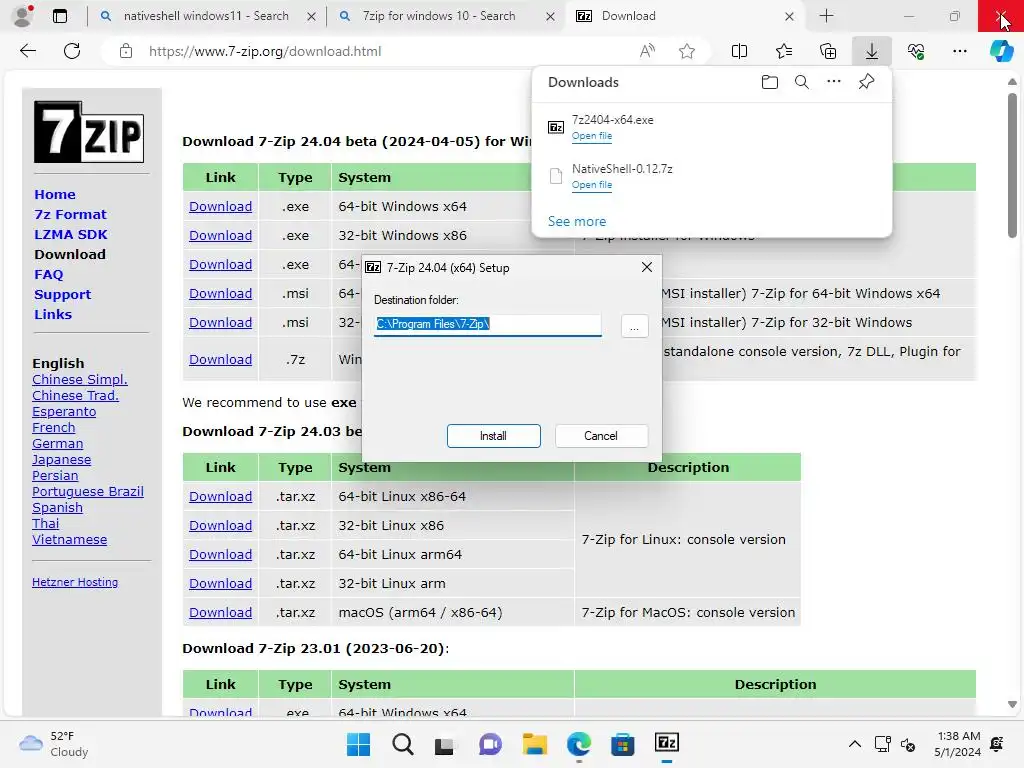Image resolution: width=1024 pixels, height=768 pixels.
Task: Toggle the Downloads toolbar button
Action: tap(872, 51)
